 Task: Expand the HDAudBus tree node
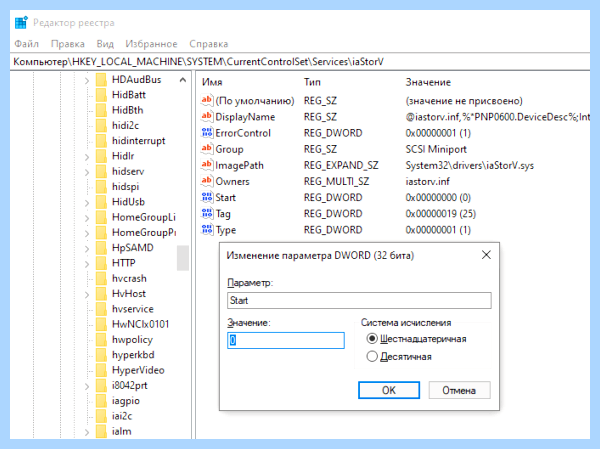tap(87, 80)
